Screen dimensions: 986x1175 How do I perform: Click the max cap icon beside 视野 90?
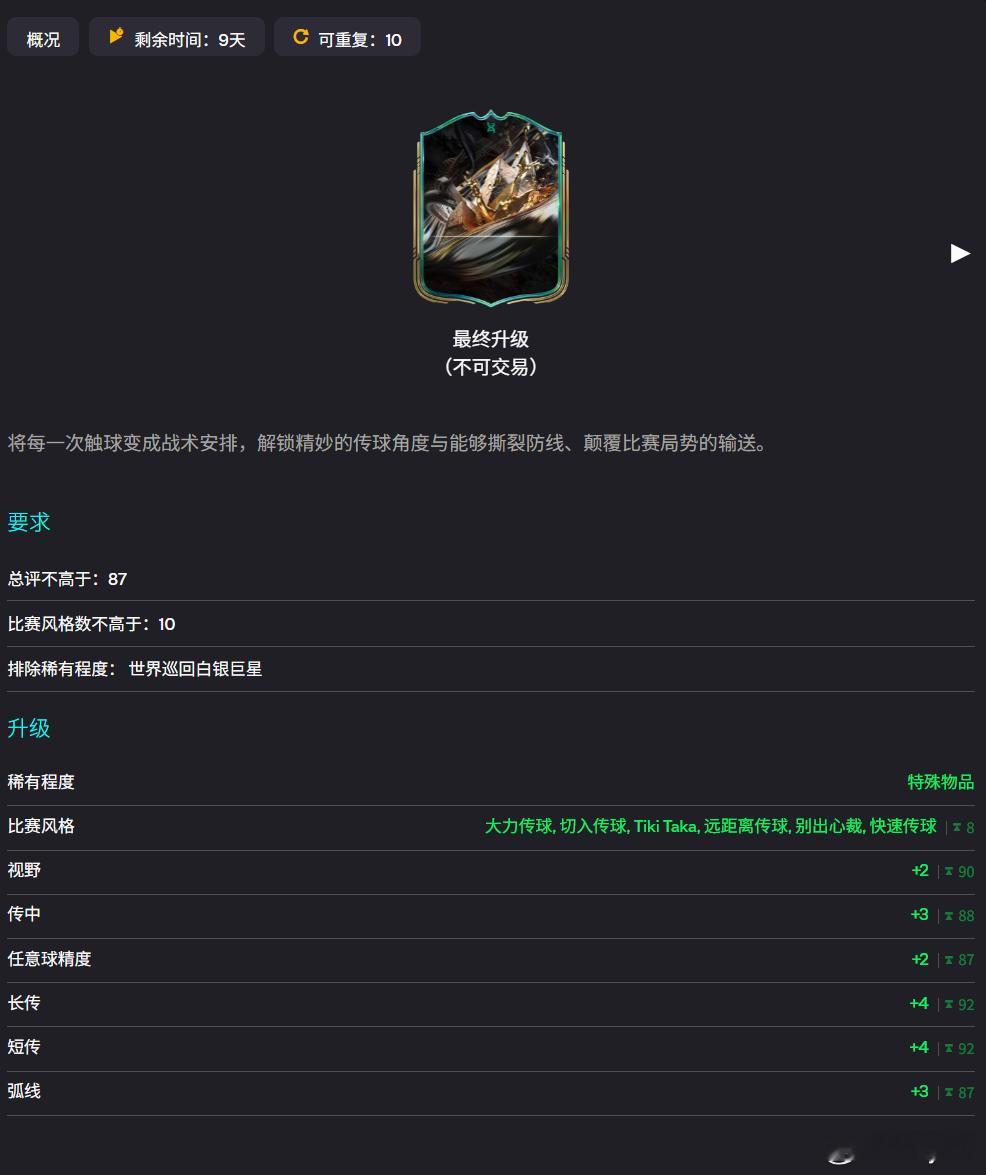(x=949, y=872)
